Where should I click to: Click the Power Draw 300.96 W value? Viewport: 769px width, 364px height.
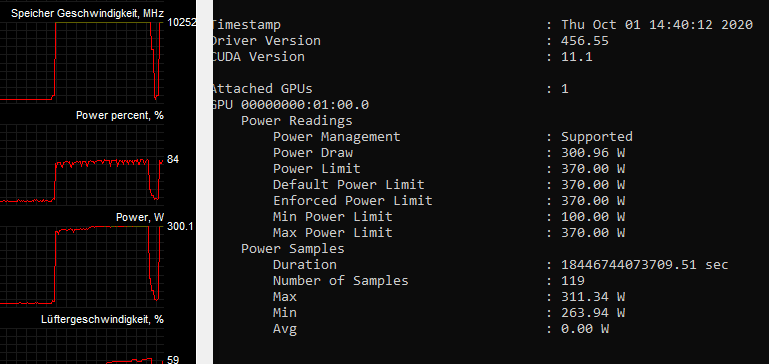point(593,153)
